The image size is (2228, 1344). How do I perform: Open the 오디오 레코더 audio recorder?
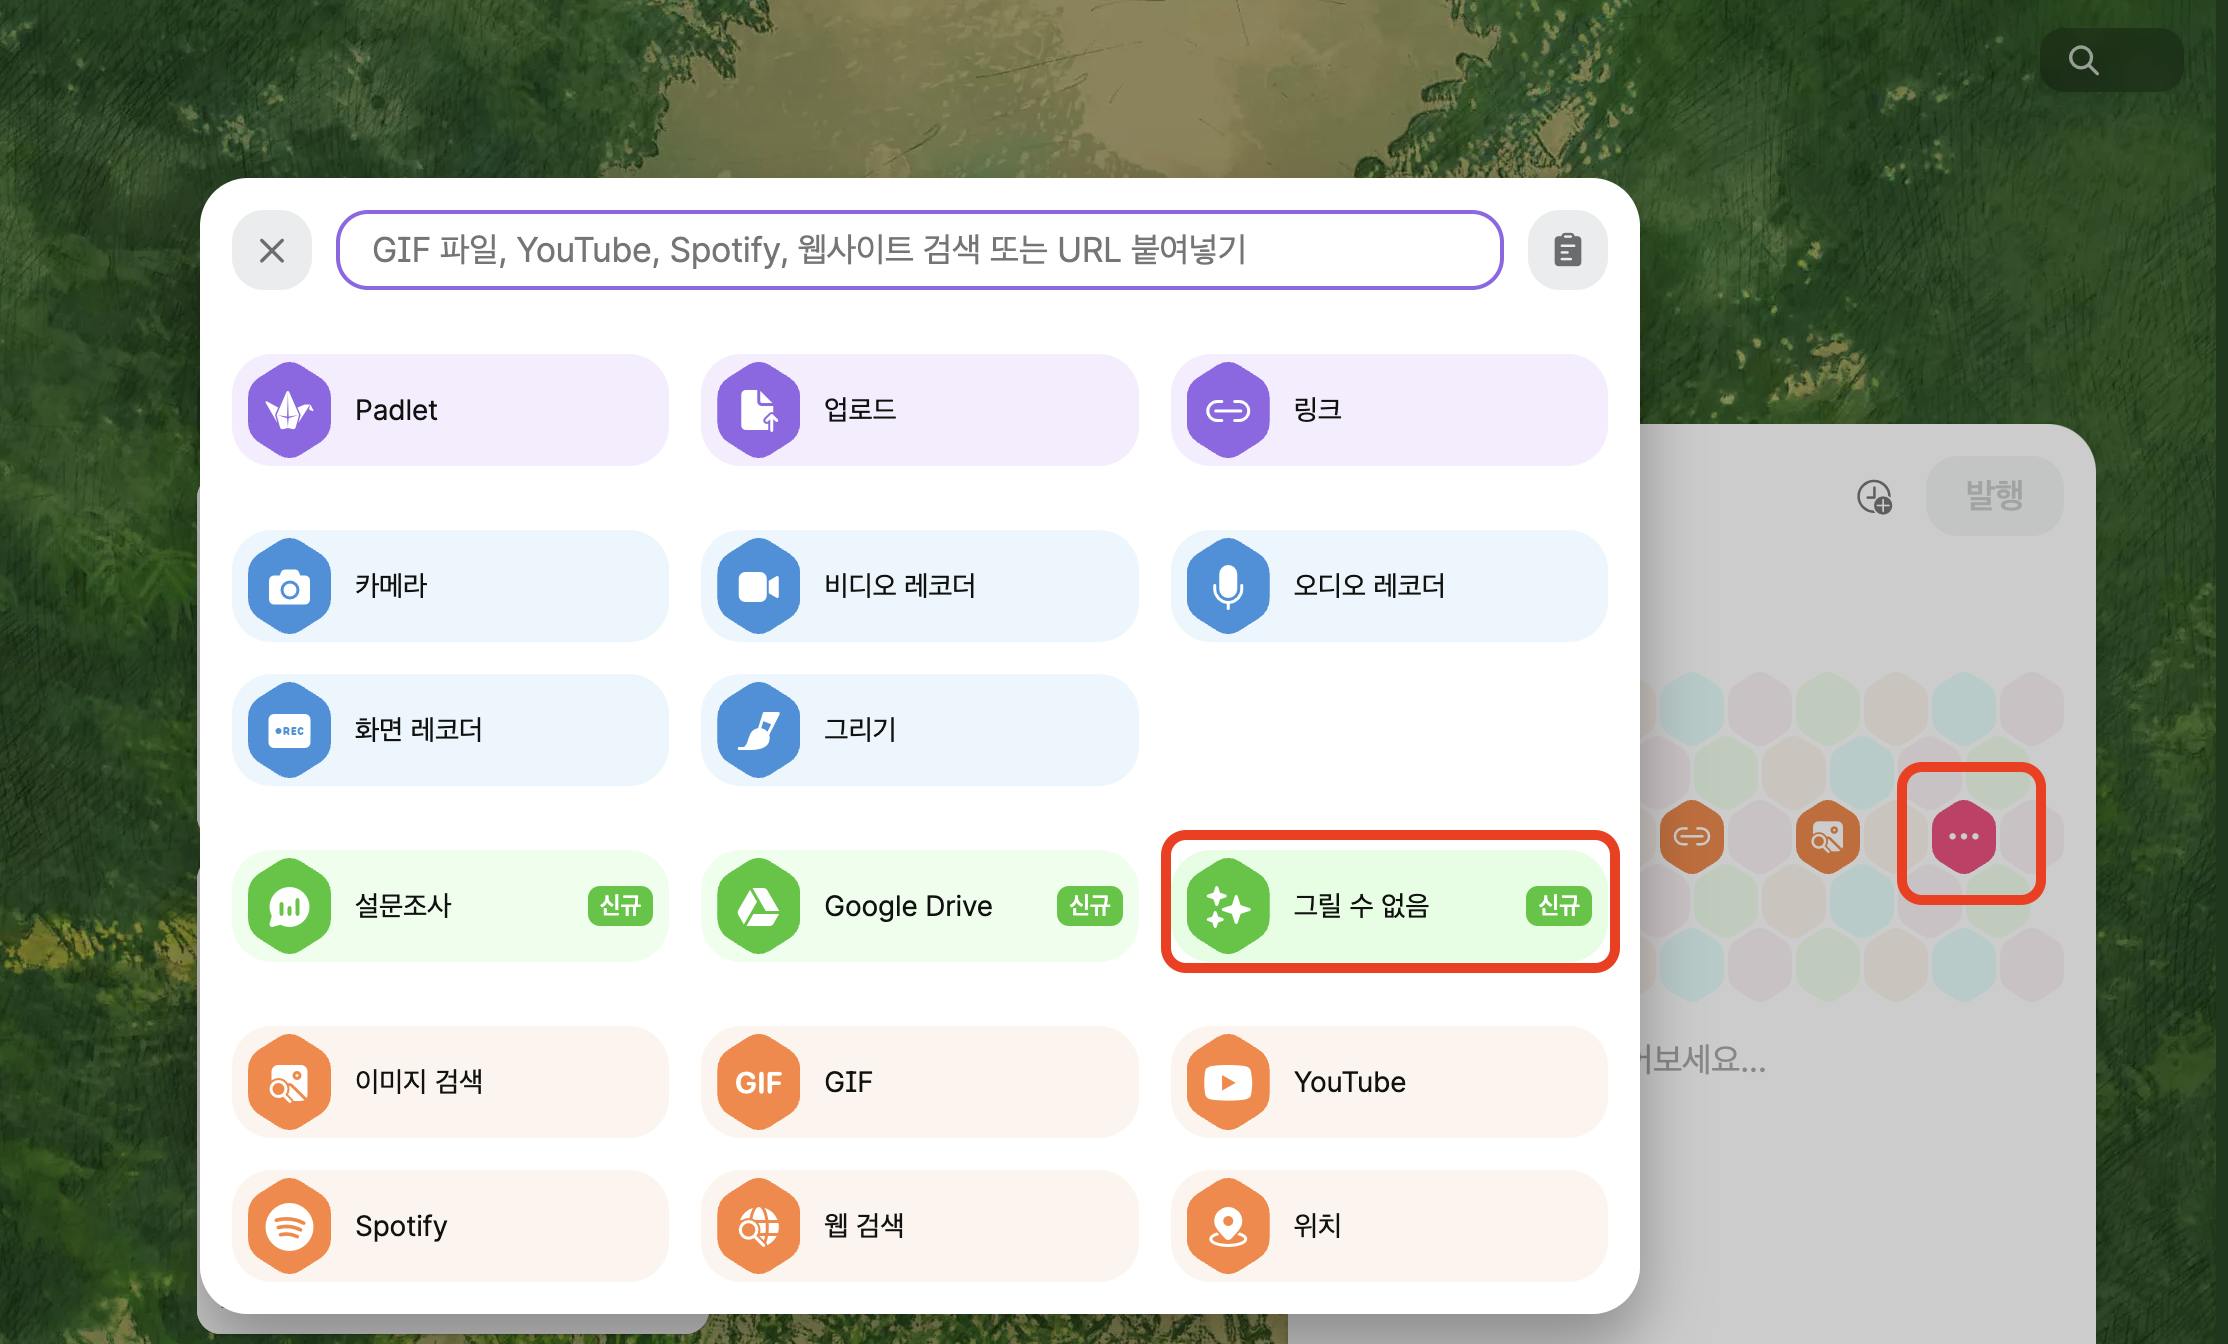point(1388,586)
